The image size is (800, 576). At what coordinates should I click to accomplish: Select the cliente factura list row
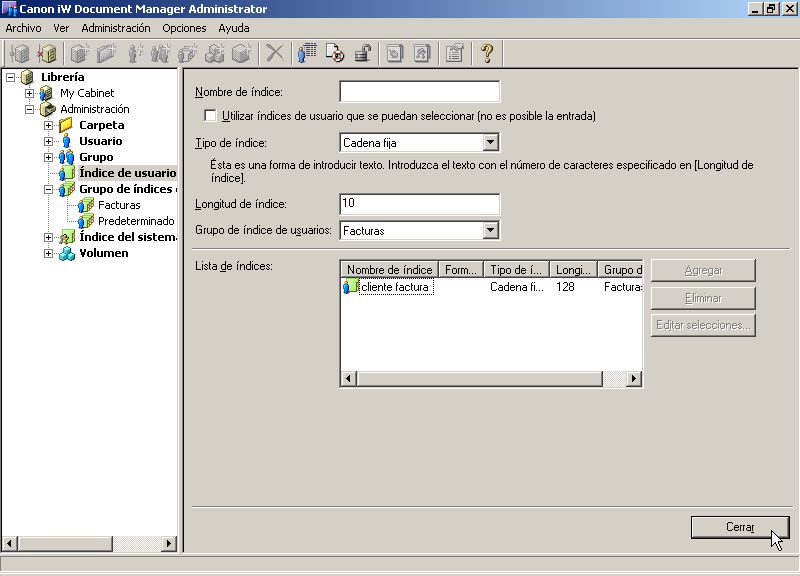point(492,287)
